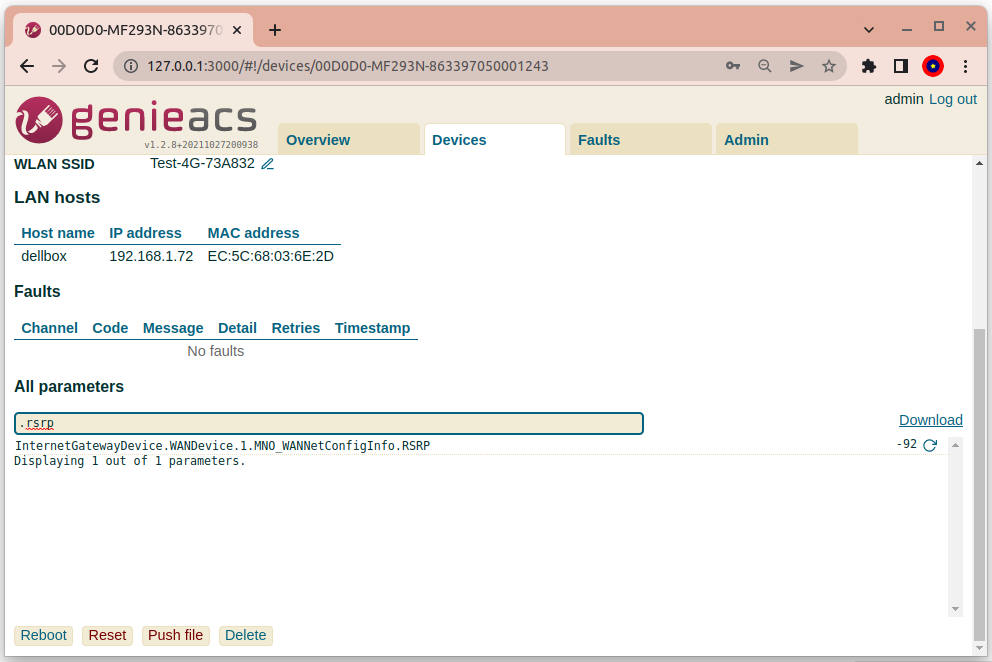Switch to the Admin tab

[x=746, y=140]
